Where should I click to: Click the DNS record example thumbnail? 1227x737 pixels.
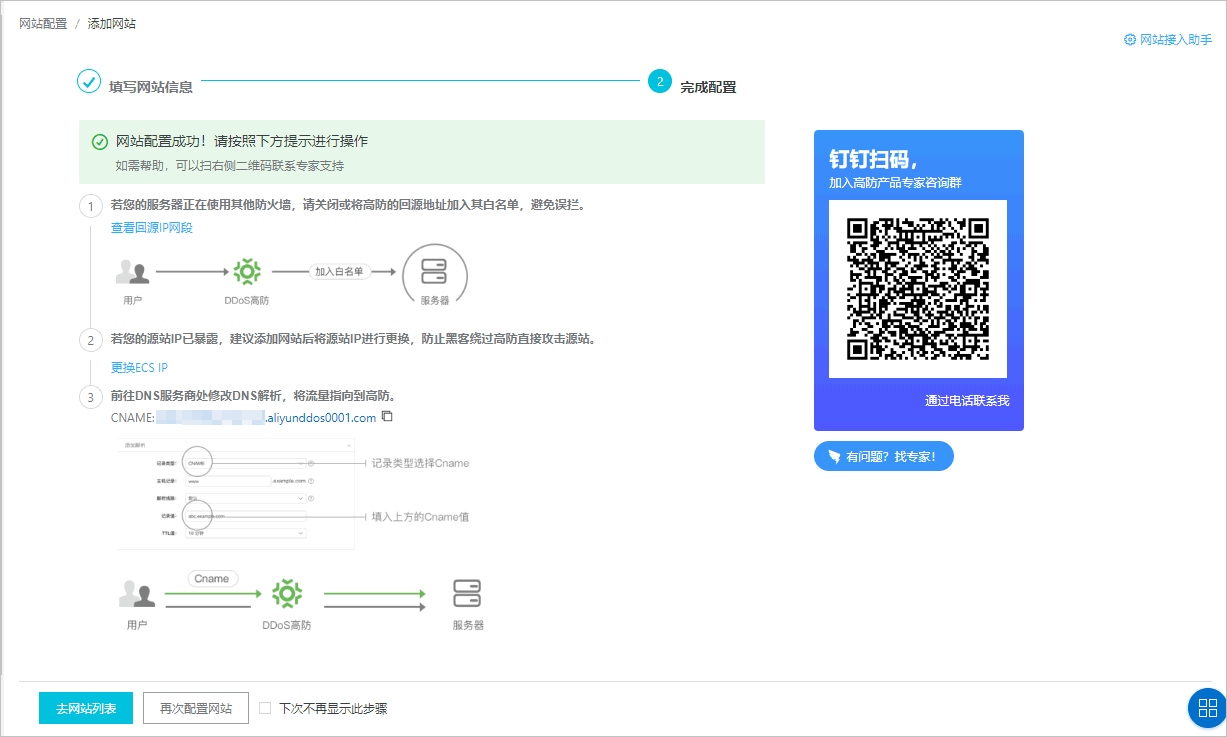[x=236, y=493]
